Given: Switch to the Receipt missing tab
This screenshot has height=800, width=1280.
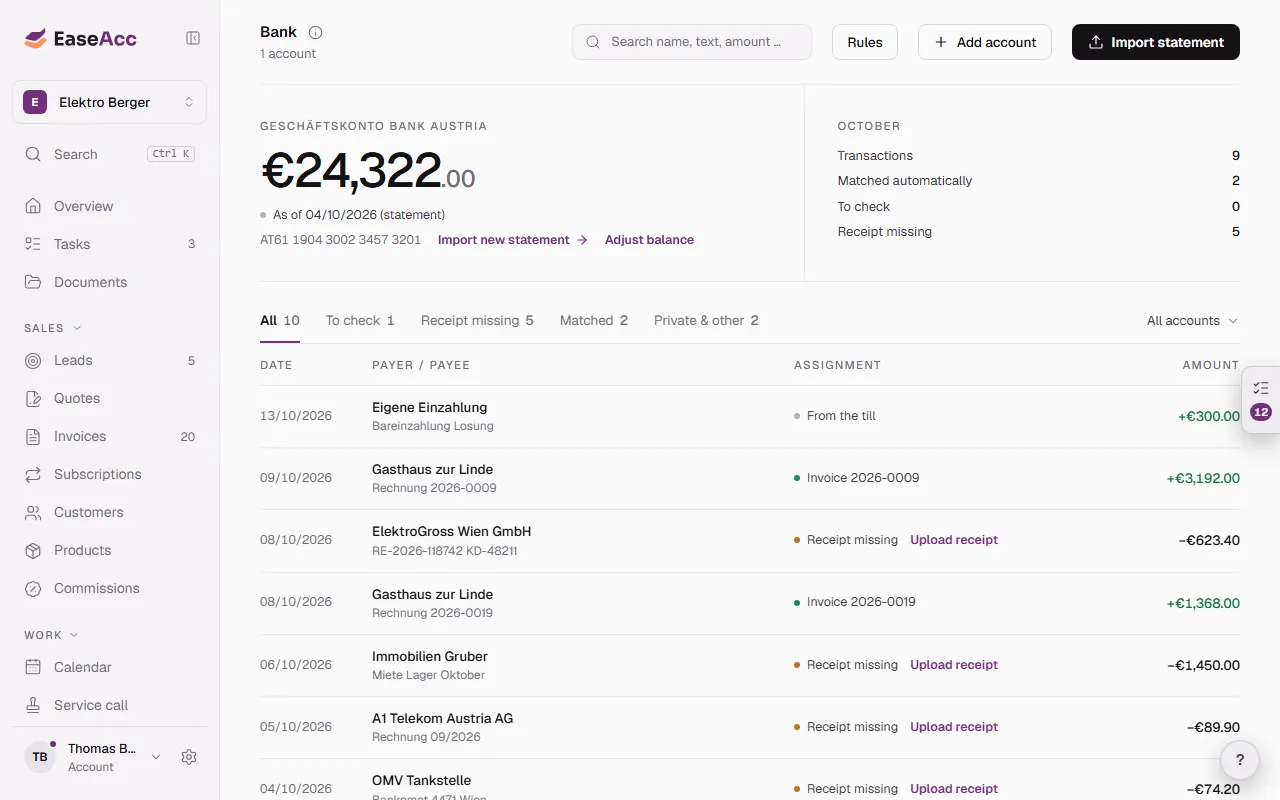Looking at the screenshot, I should pos(477,321).
